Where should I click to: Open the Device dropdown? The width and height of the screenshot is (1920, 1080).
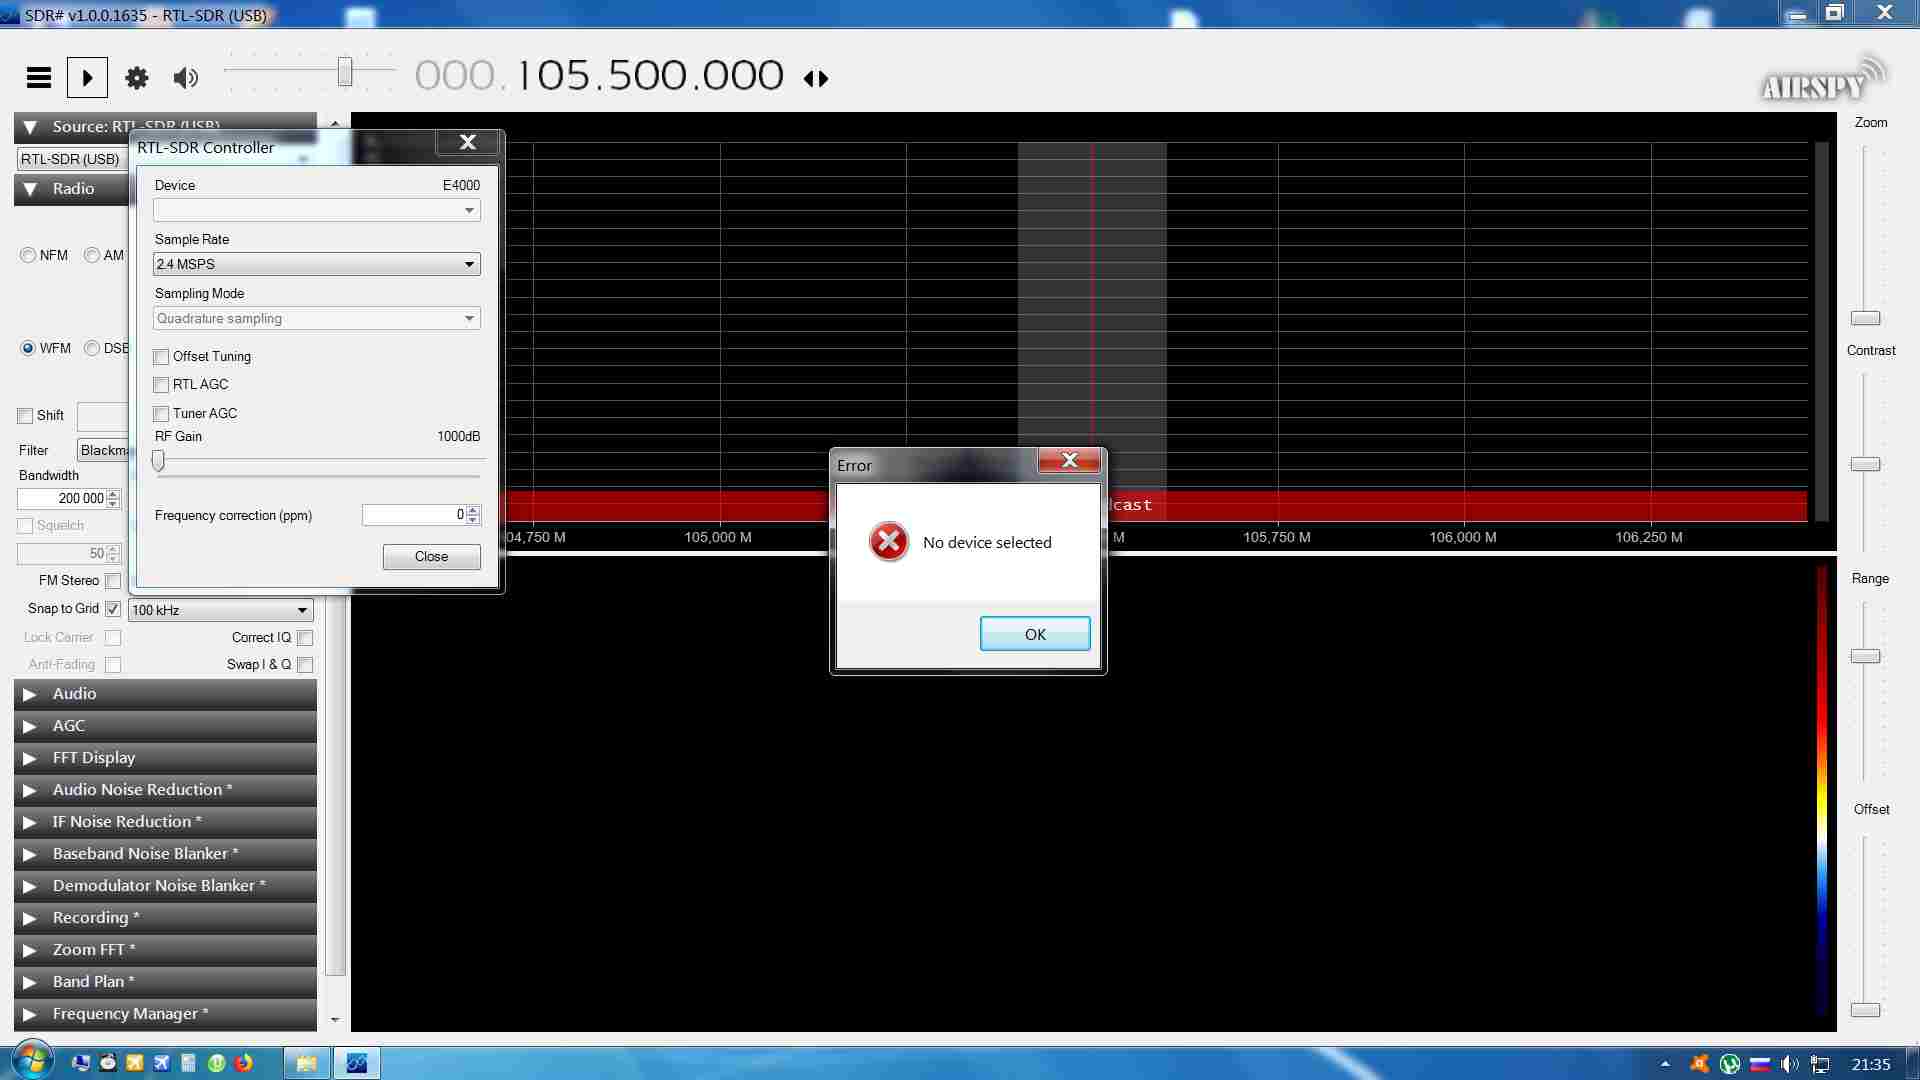pos(317,210)
